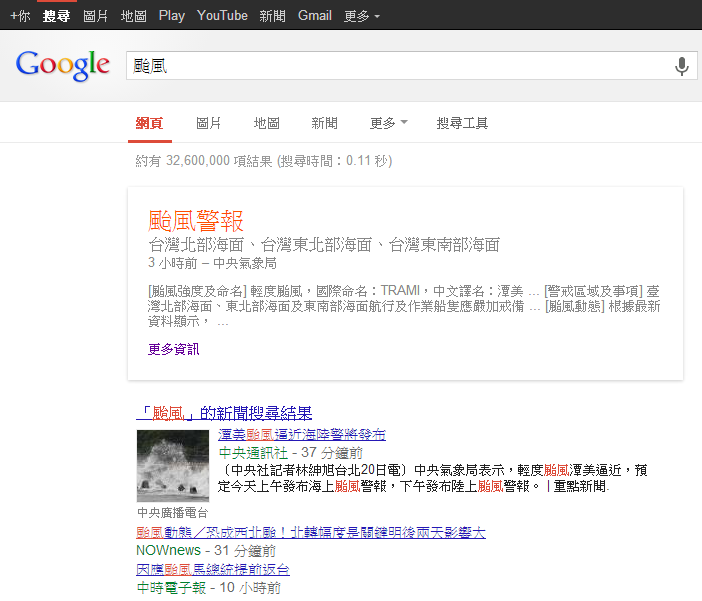Open YouTube from the top bar
This screenshot has height=601, width=702.
222,15
